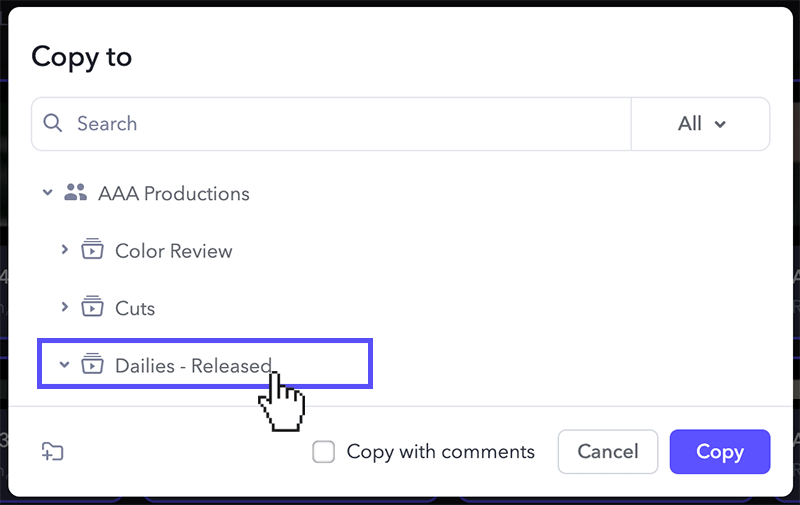This screenshot has height=505, width=800.
Task: Expand the Cuts project chevron
Action: (x=64, y=307)
